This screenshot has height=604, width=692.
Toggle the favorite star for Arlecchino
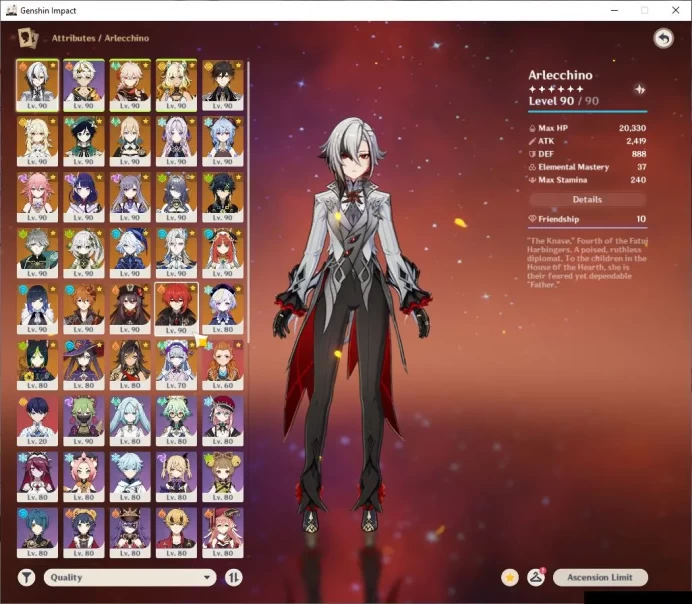click(510, 577)
